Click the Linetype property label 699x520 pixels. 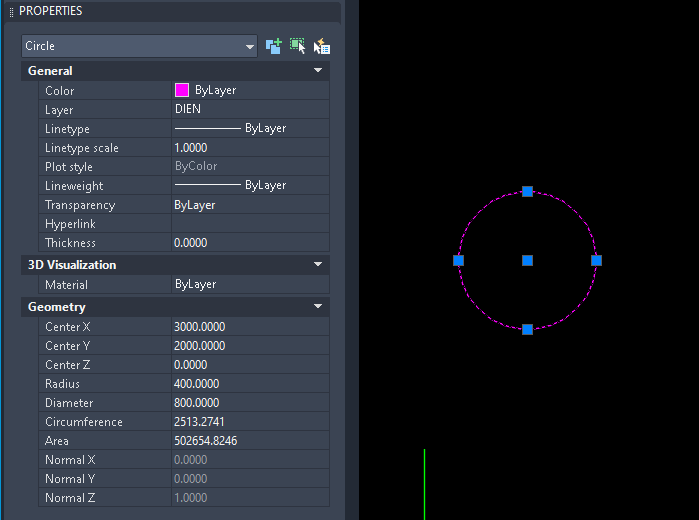pyautogui.click(x=67, y=129)
